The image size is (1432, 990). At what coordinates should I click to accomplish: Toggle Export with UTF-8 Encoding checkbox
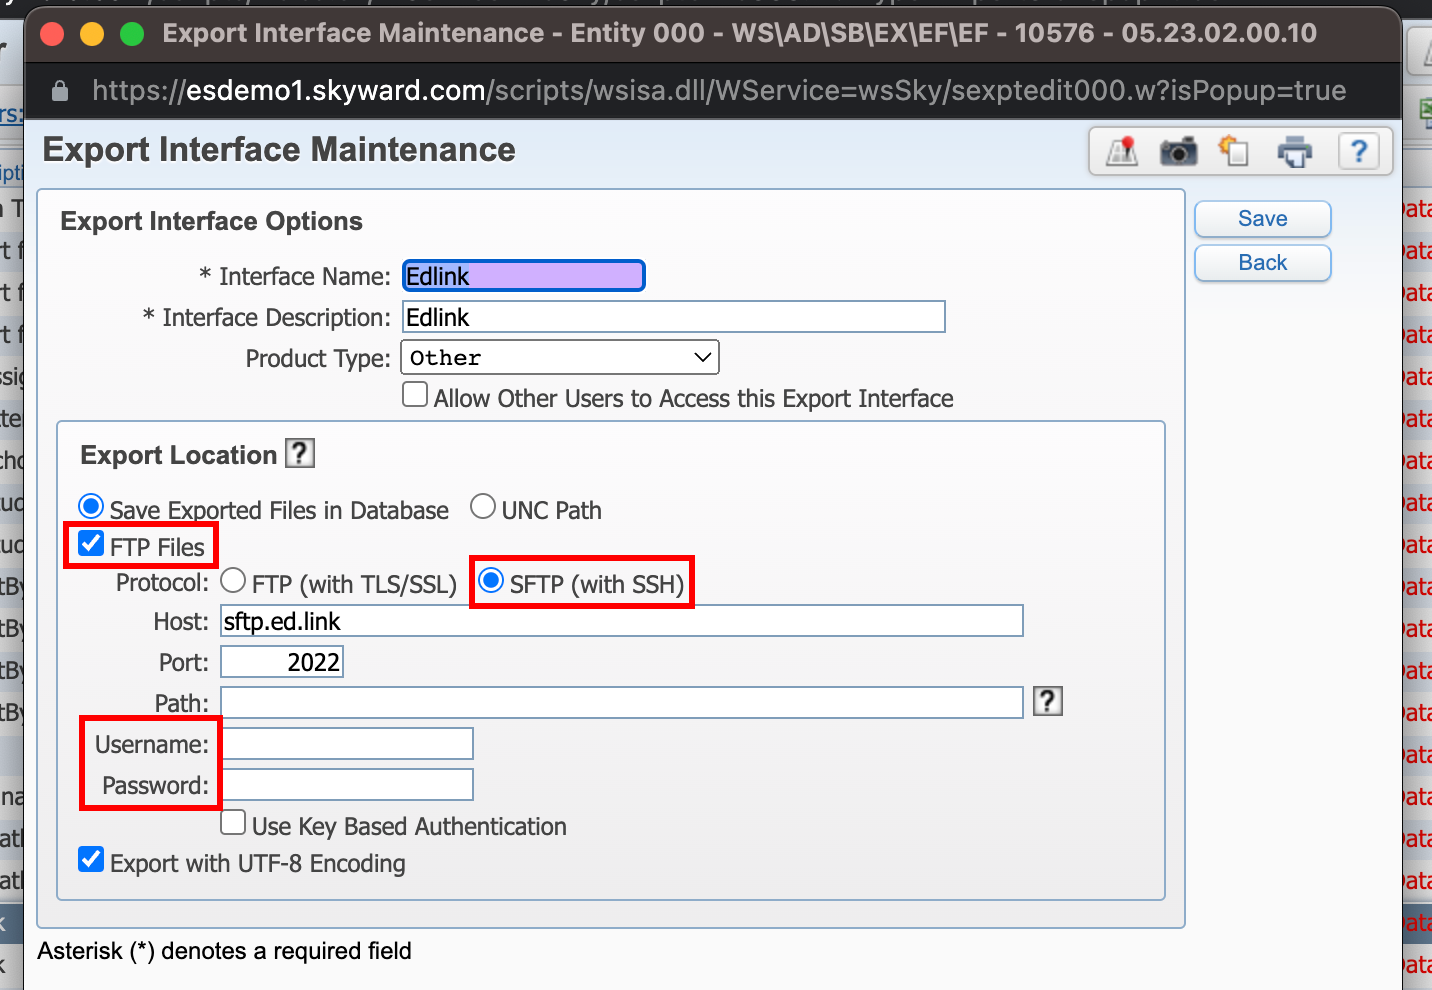click(x=91, y=859)
